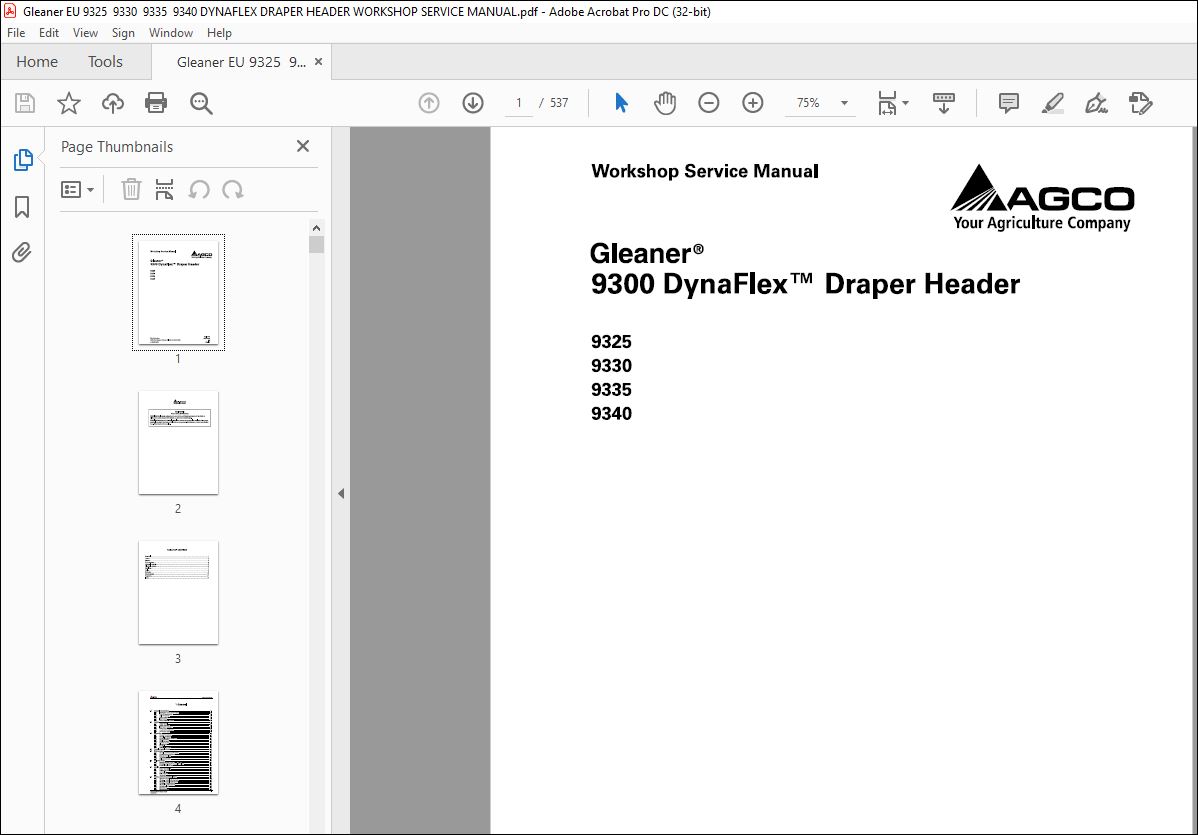The height and width of the screenshot is (835, 1198).
Task: Click 'Your Agriculture Company' tagline text
Action: click(x=1041, y=222)
